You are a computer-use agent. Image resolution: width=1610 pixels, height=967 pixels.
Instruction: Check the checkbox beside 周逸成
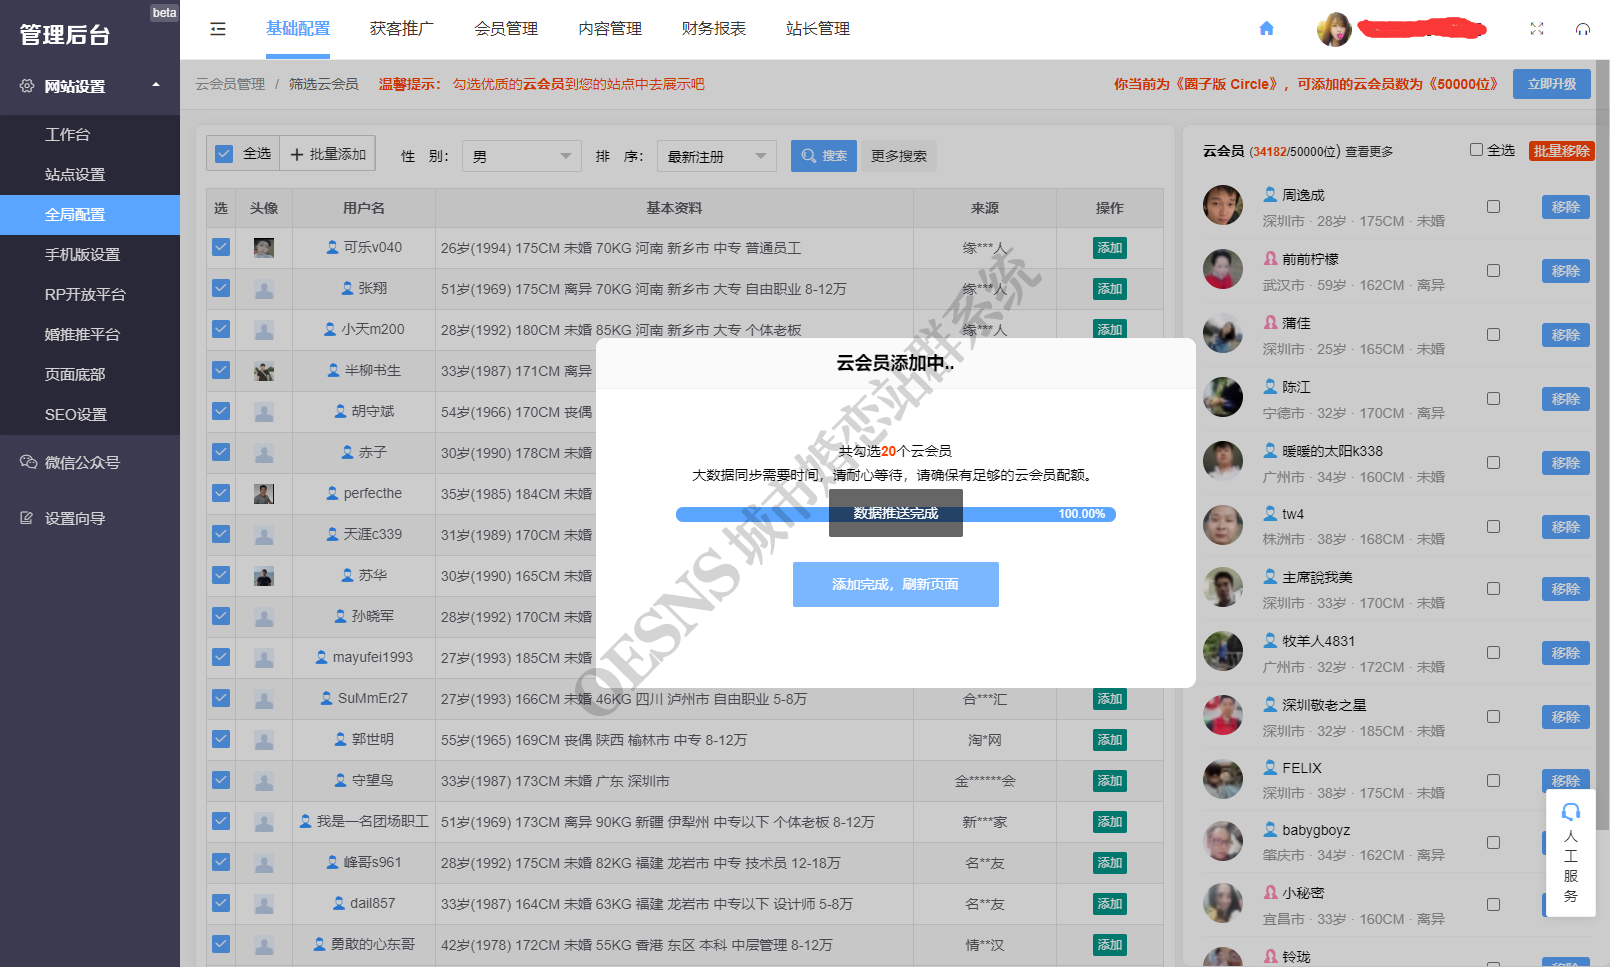(1493, 207)
